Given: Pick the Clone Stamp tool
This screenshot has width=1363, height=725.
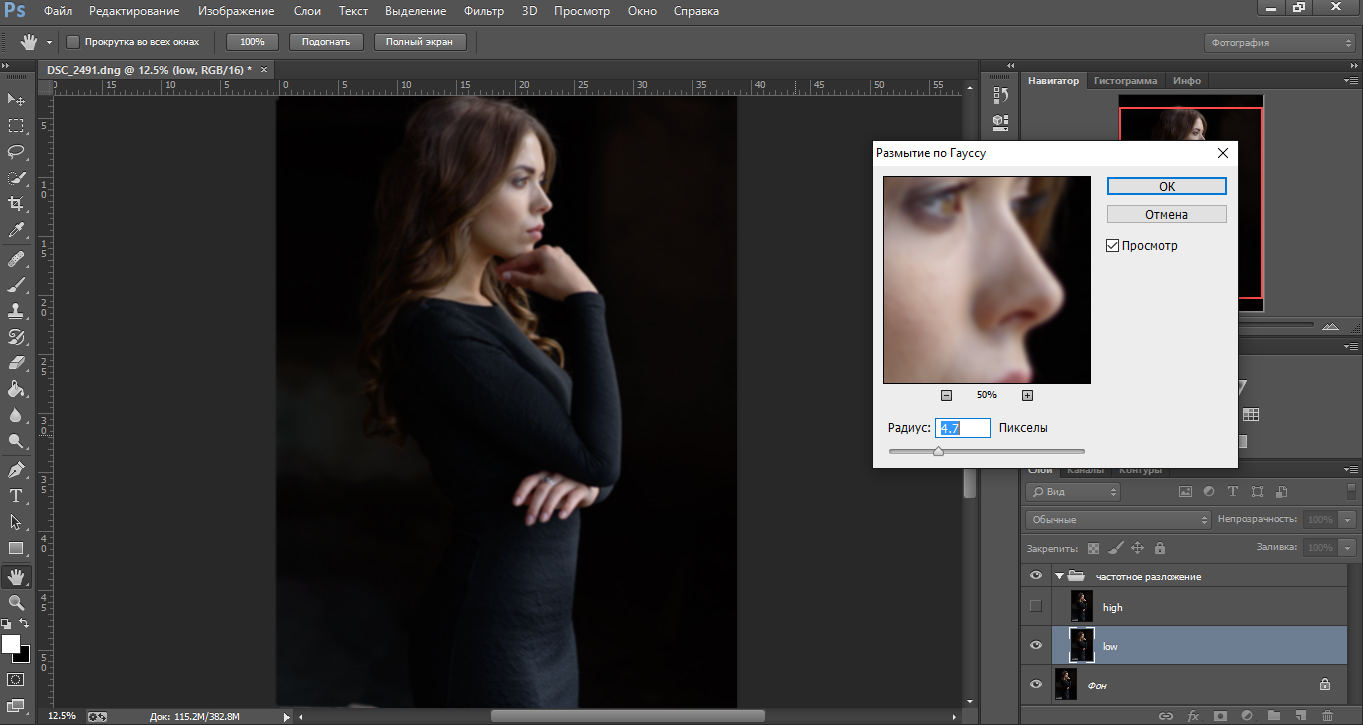Looking at the screenshot, I should [x=16, y=310].
